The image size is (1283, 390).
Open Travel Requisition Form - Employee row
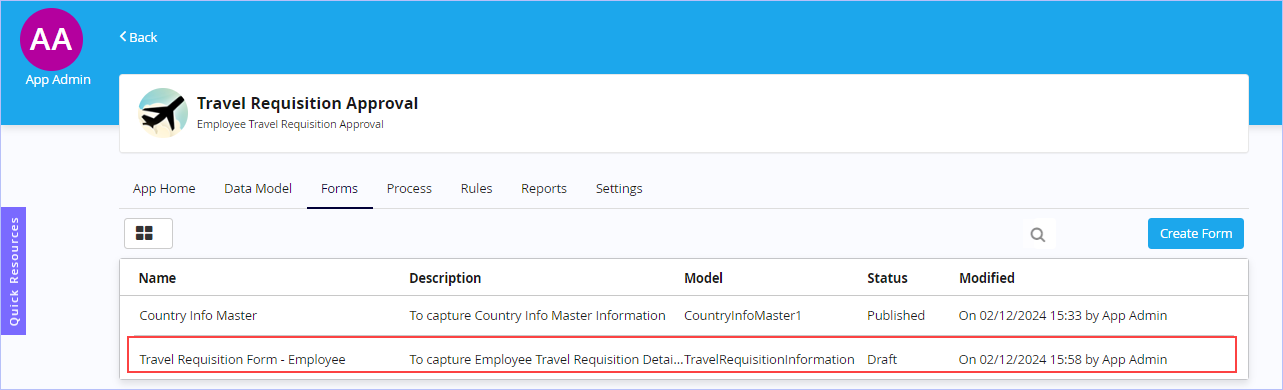click(x=684, y=358)
